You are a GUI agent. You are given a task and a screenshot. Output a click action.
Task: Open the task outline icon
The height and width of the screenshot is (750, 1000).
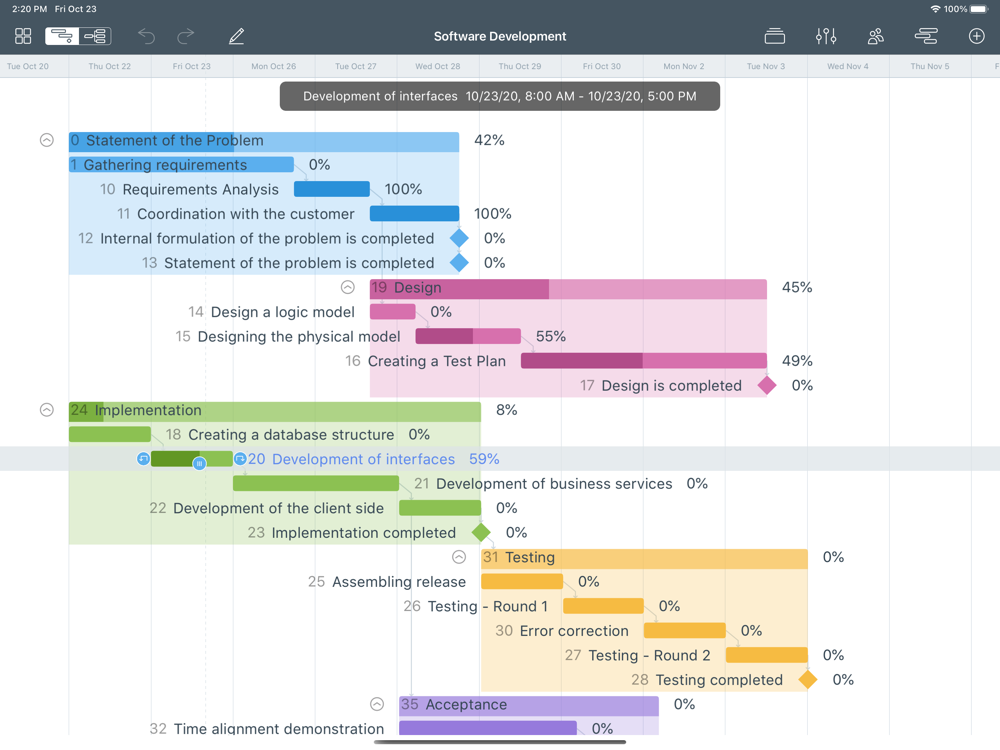[x=926, y=36]
